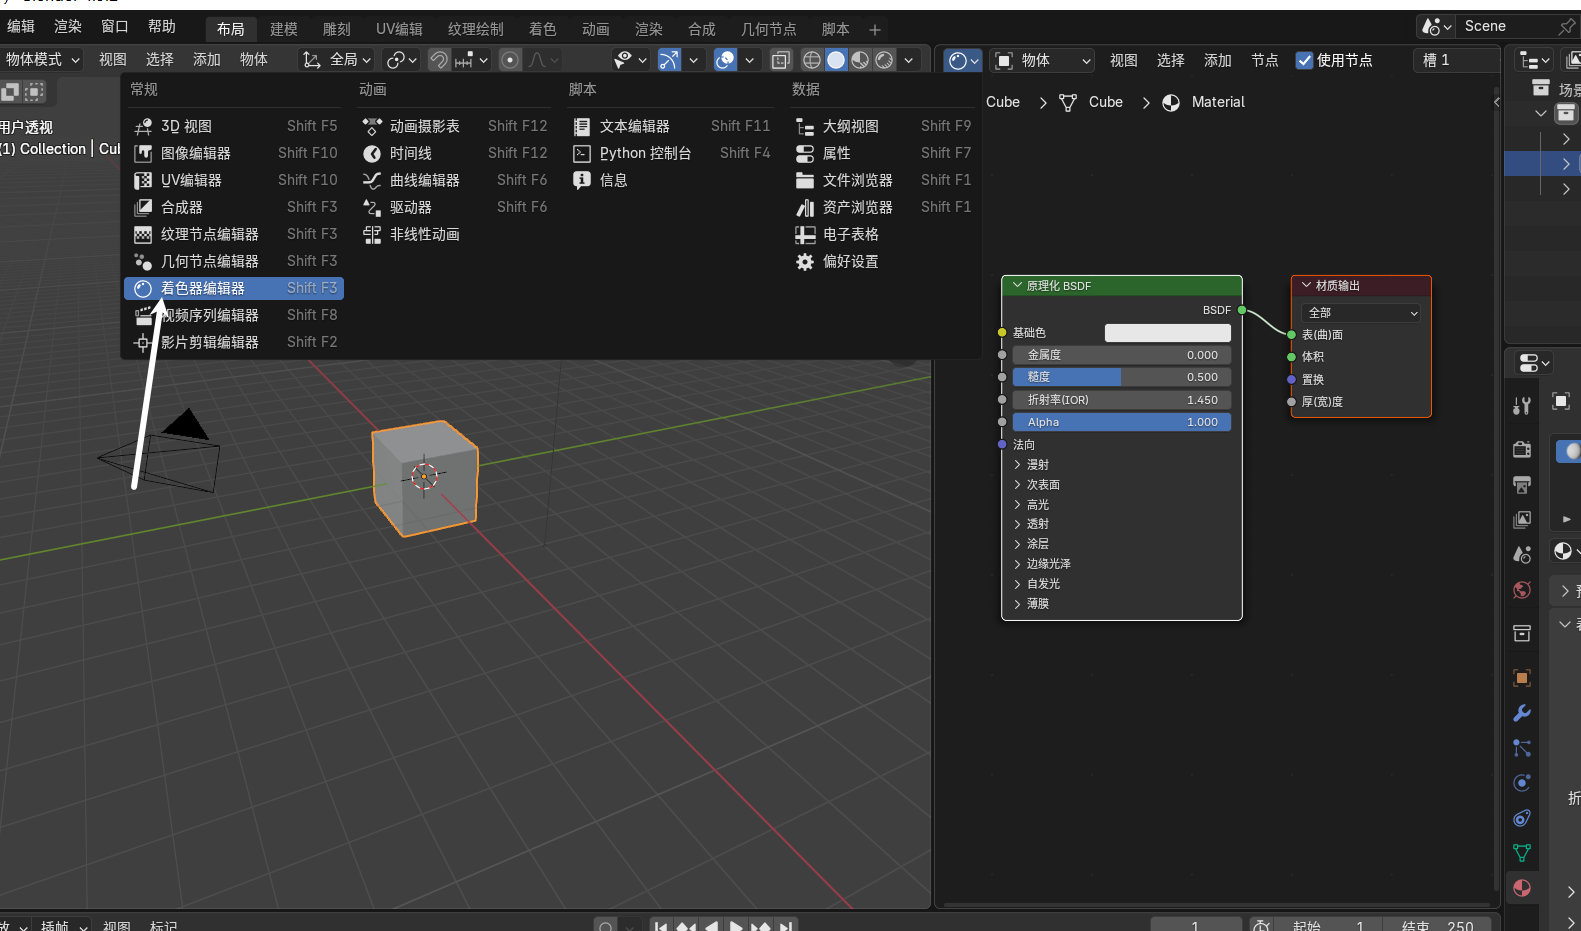Toggle the 使用节点 checkbox
Viewport: 1581px width, 931px height.
tap(1304, 60)
